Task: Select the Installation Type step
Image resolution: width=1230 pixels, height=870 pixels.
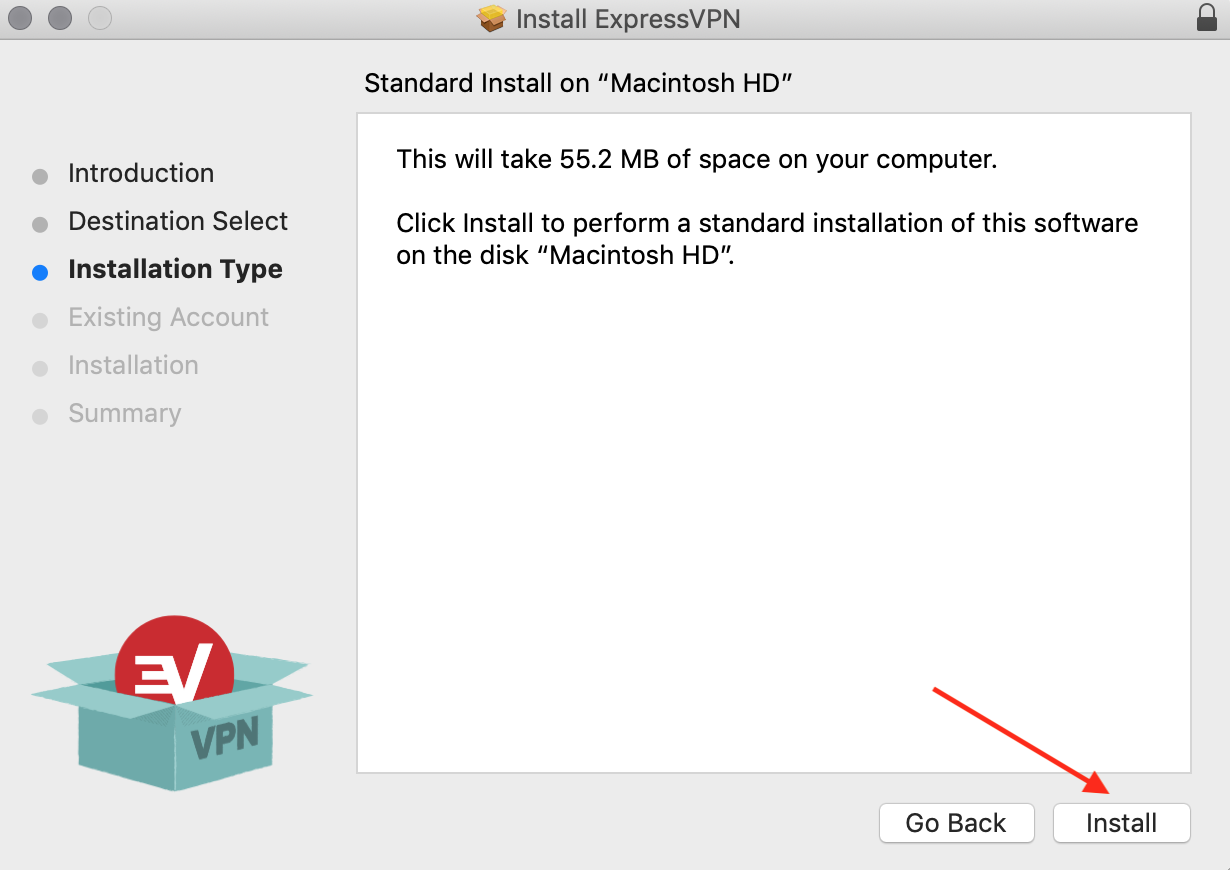Action: (x=175, y=269)
